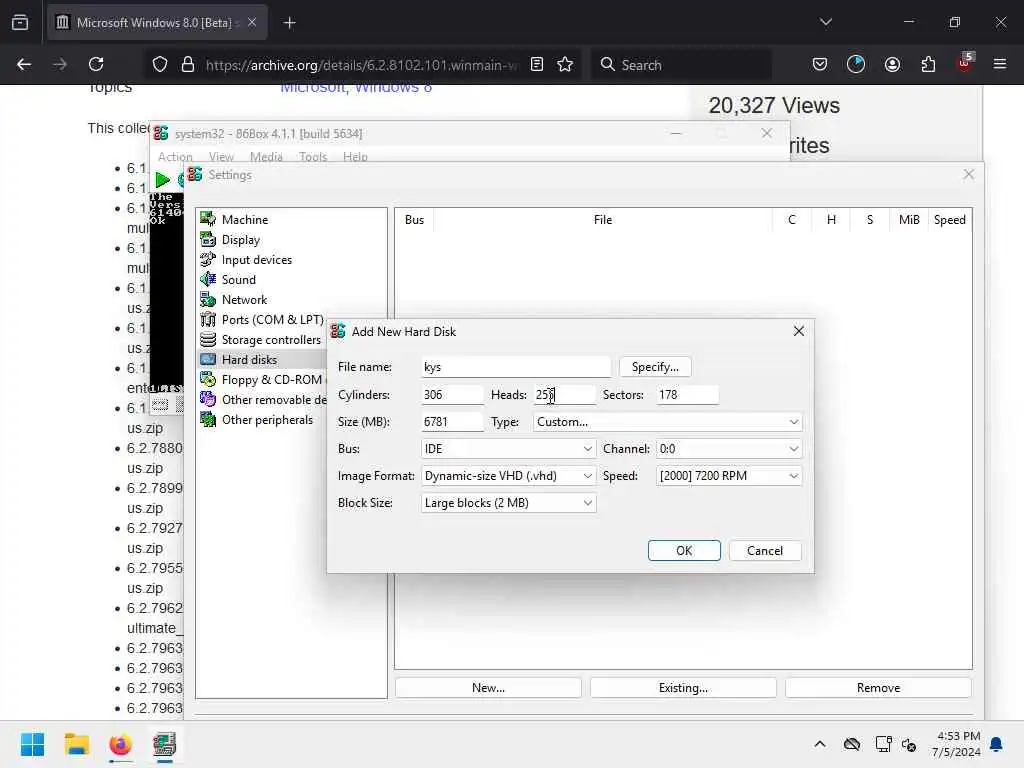Viewport: 1024px width, 768px height.
Task: Open Floppy & CD-ROM category icon
Action: point(208,379)
